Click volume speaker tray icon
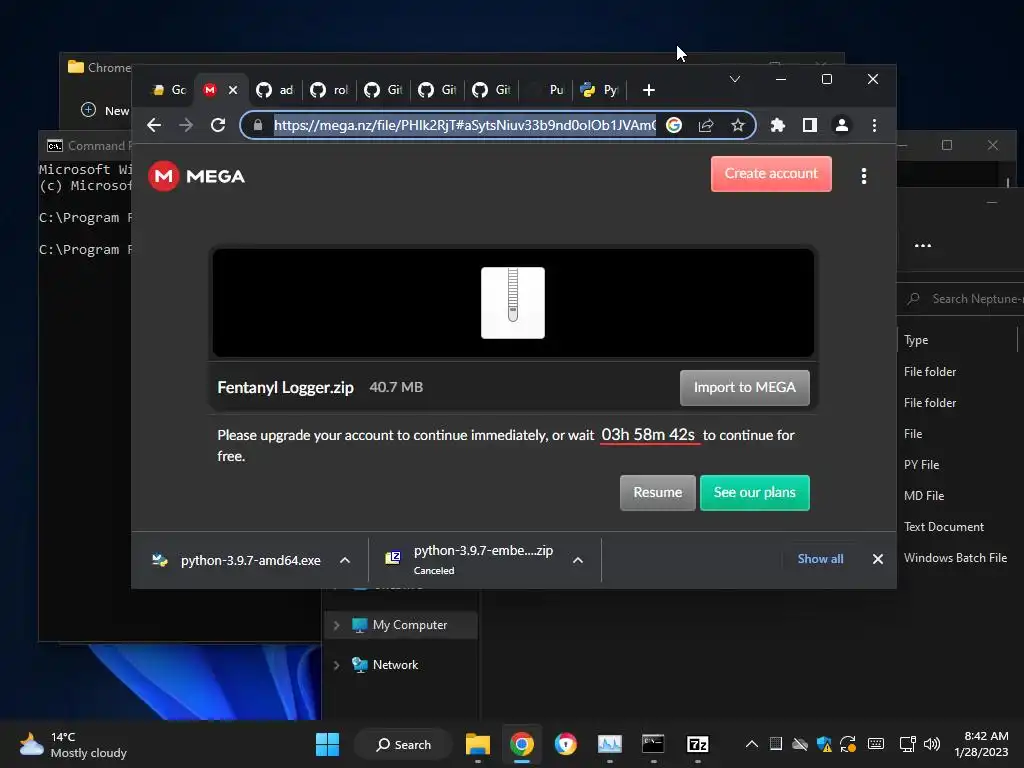This screenshot has height=768, width=1024. point(932,744)
